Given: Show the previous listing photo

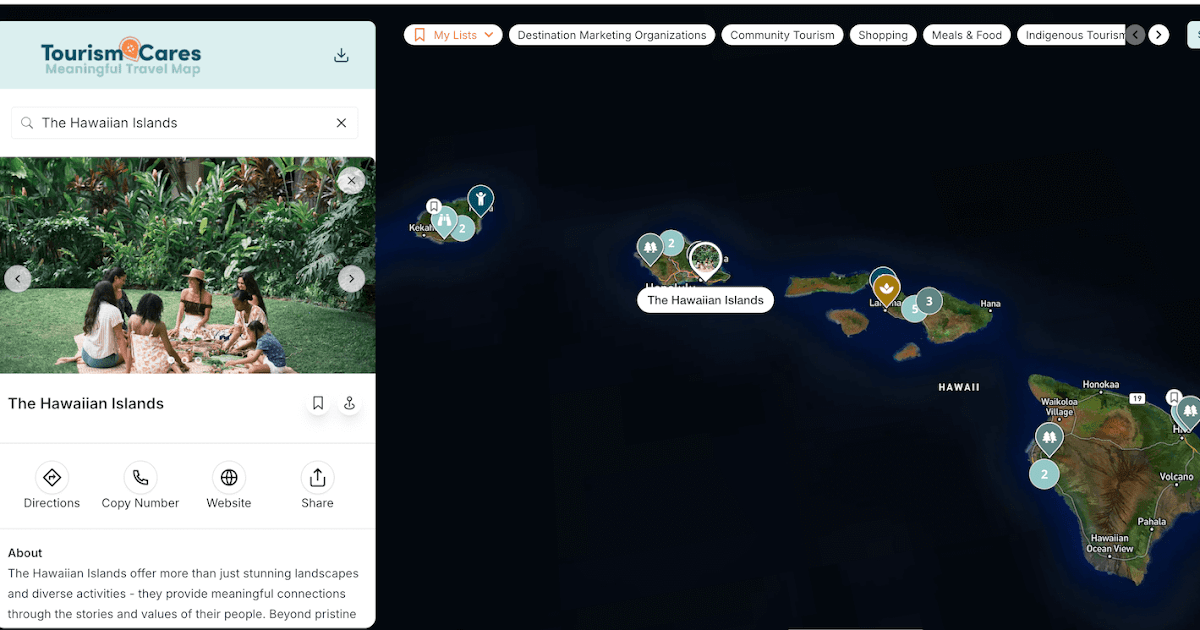Looking at the screenshot, I should 18,278.
